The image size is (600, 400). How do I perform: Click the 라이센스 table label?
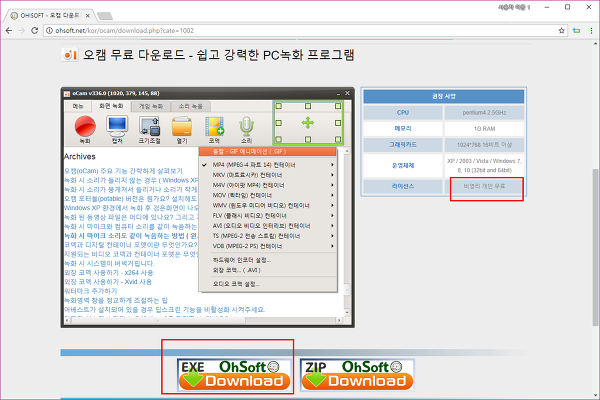click(403, 186)
